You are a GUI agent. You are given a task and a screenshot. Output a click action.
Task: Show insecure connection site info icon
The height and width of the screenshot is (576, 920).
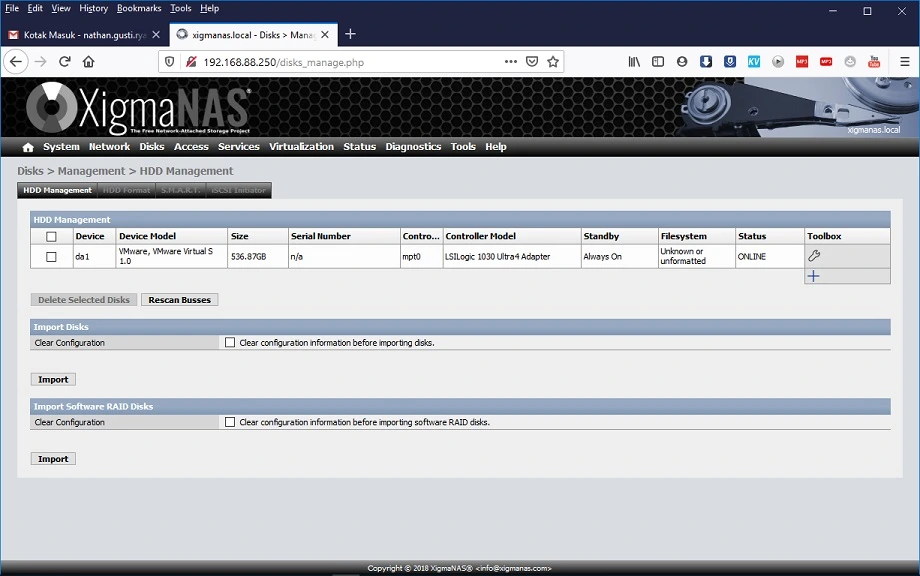pyautogui.click(x=191, y=62)
